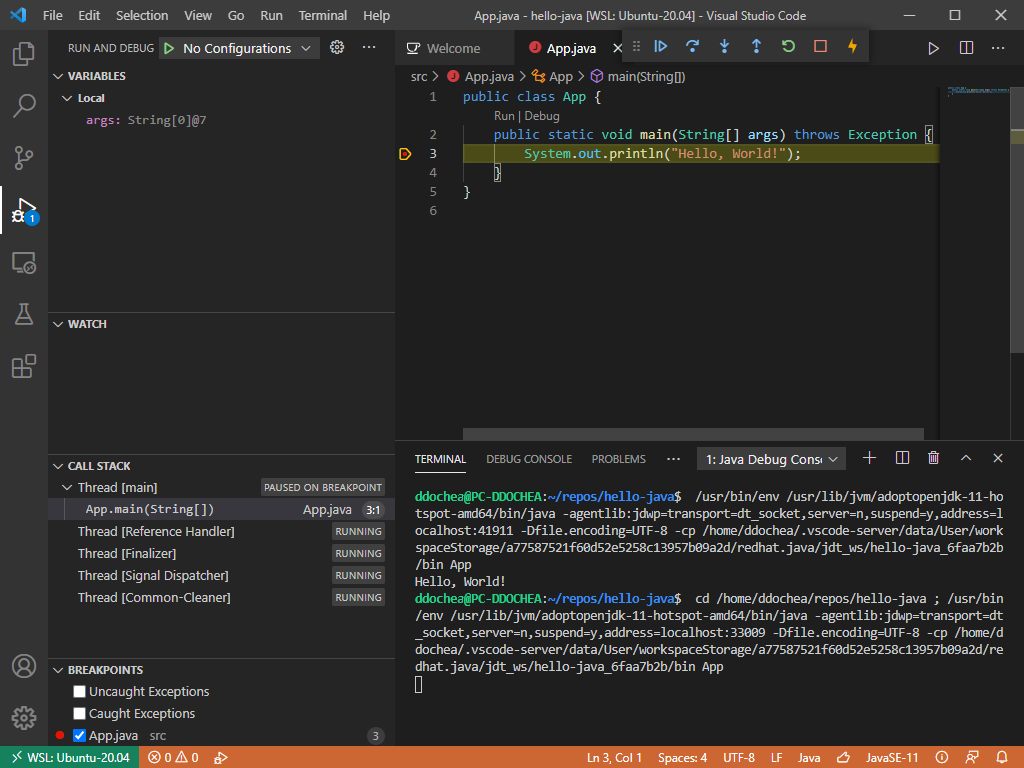Open Source Control view
The width and height of the screenshot is (1024, 768).
tap(24, 157)
